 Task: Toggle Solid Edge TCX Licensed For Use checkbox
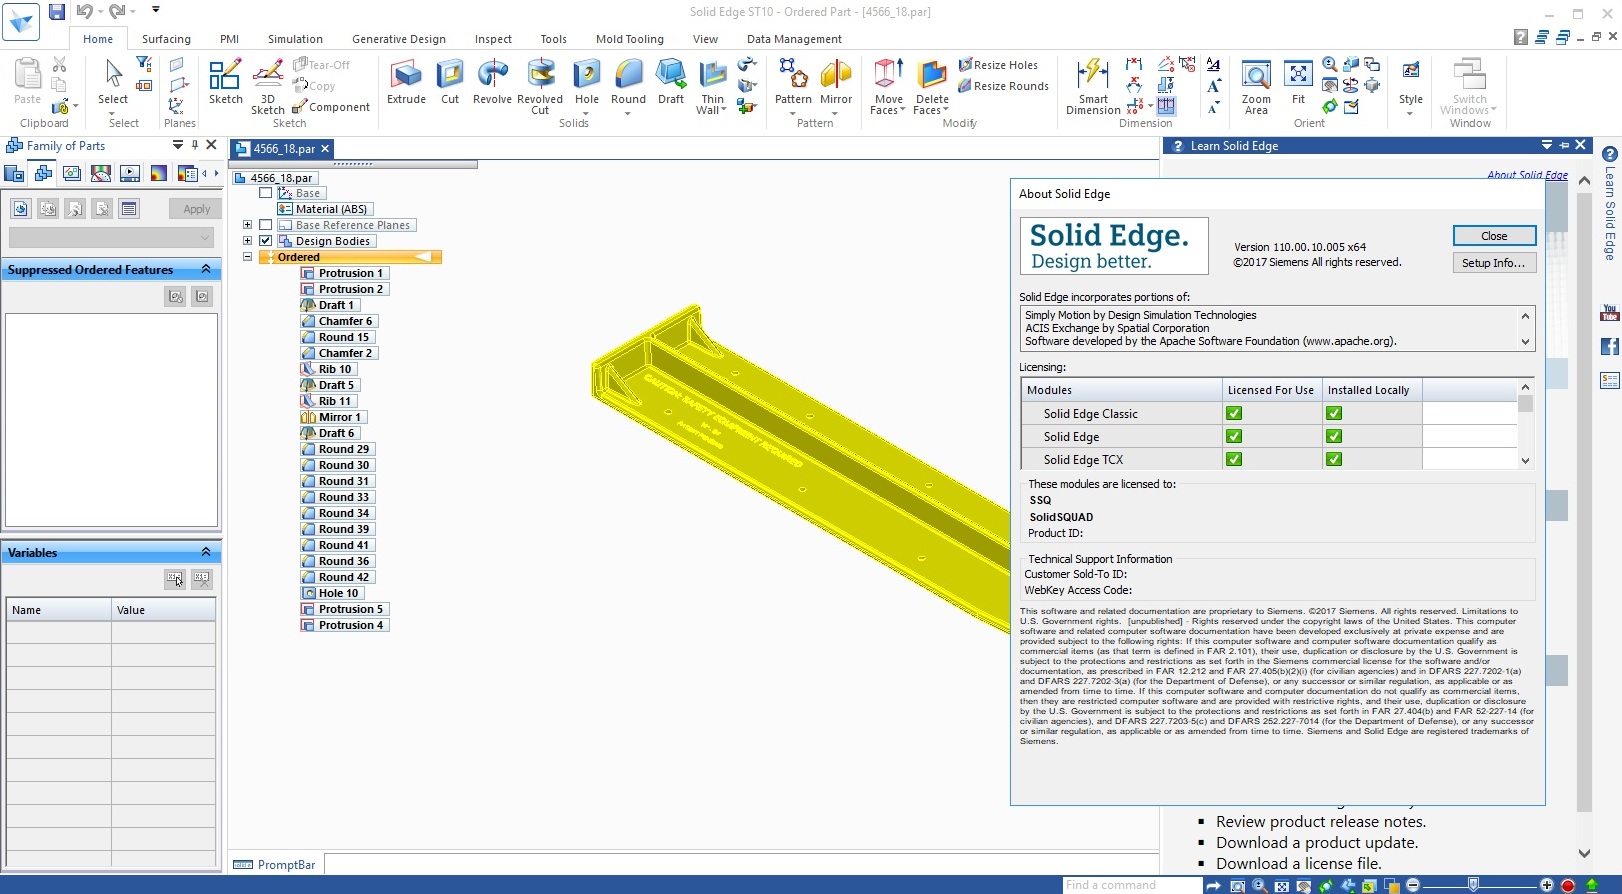[x=1234, y=459]
